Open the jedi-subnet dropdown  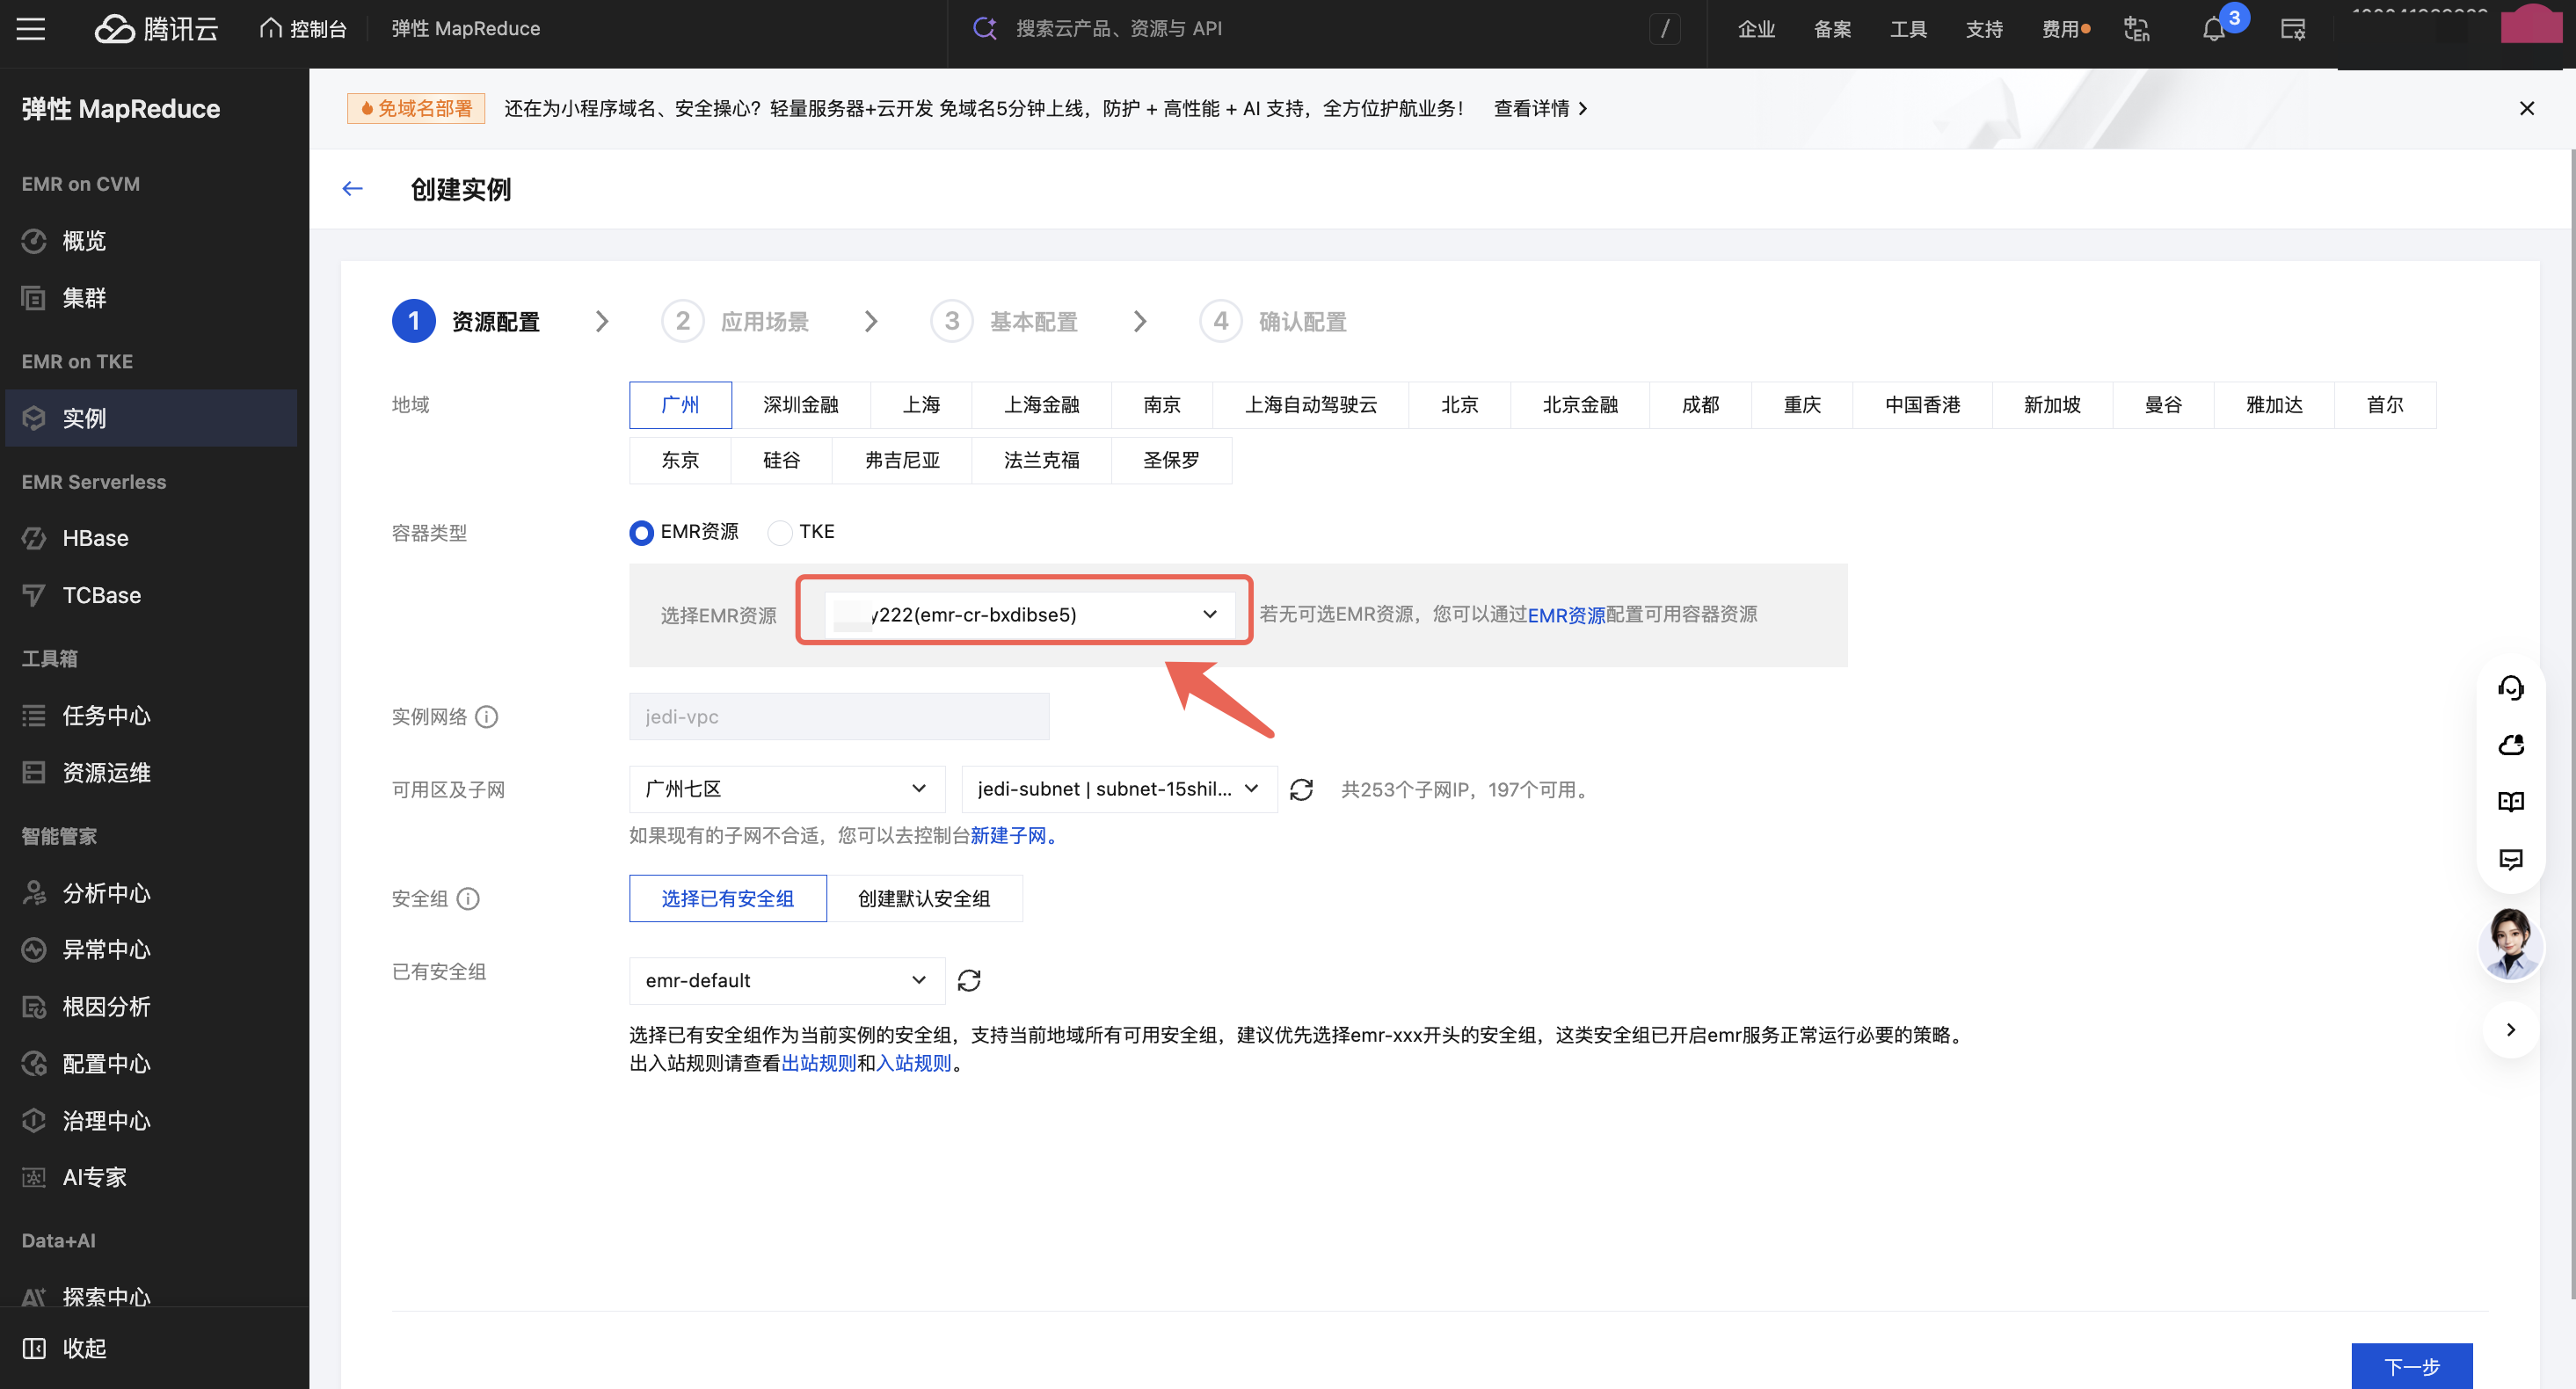point(1119,789)
